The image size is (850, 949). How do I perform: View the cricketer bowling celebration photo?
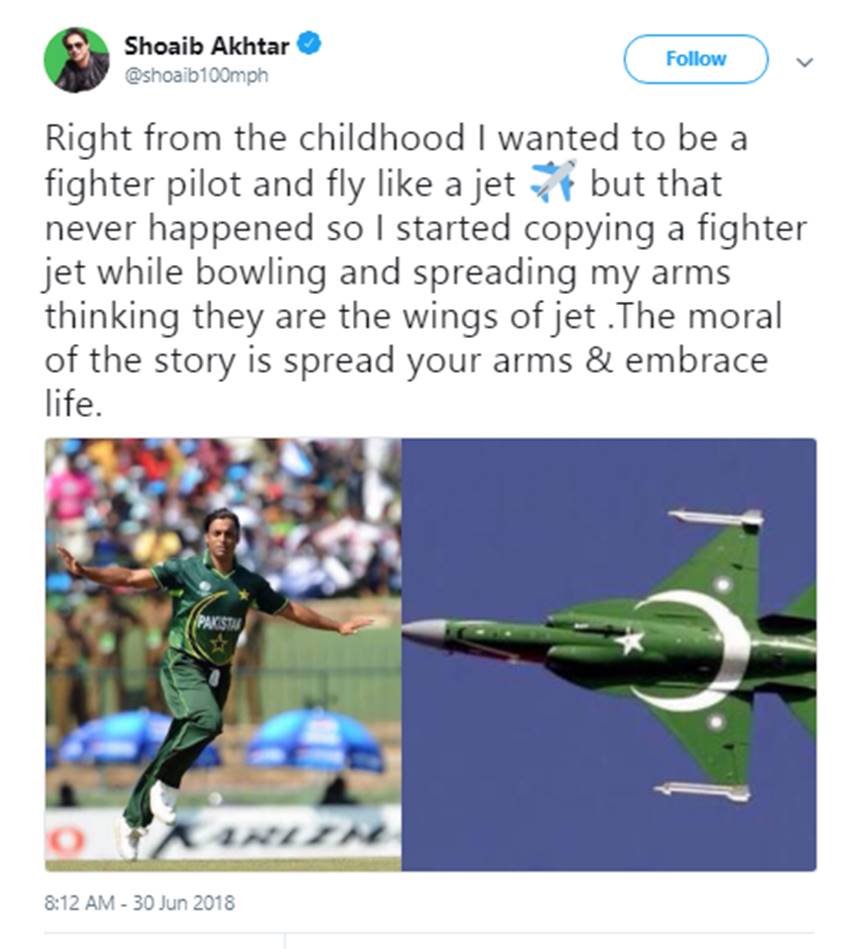click(223, 654)
